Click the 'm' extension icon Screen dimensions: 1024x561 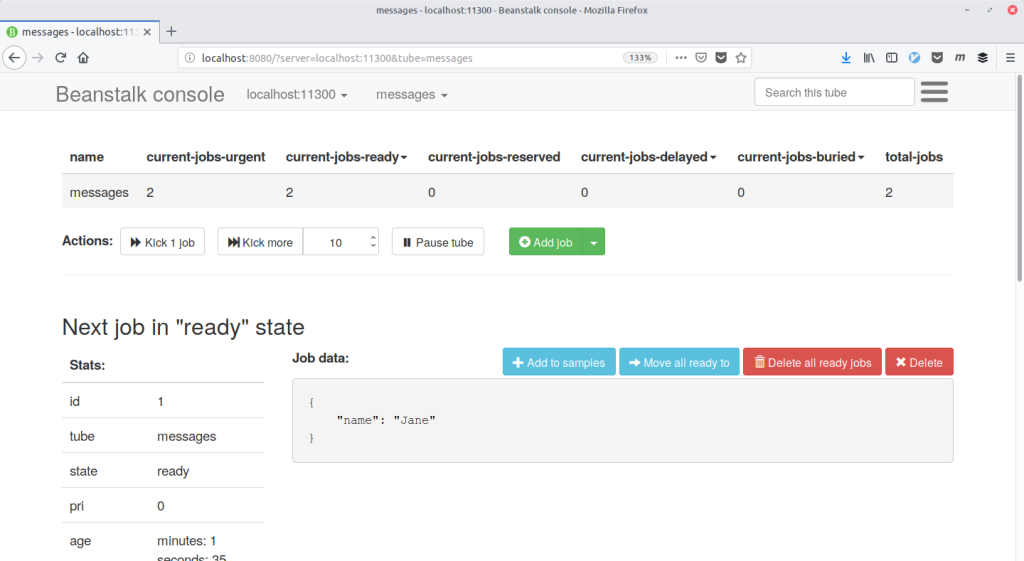(x=959, y=57)
